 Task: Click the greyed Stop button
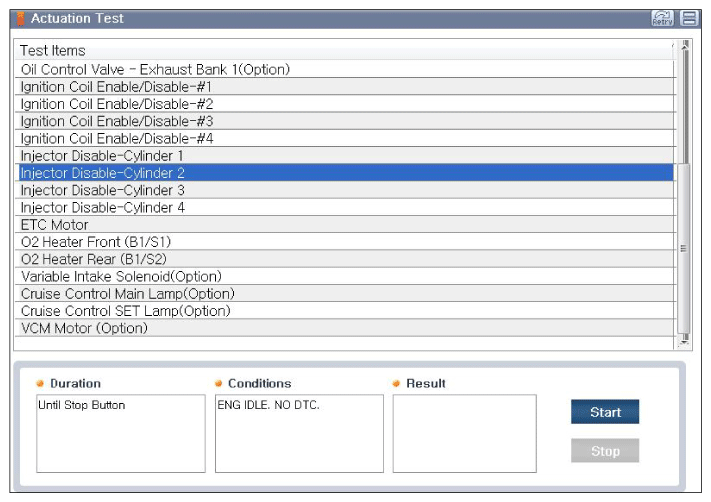605,450
